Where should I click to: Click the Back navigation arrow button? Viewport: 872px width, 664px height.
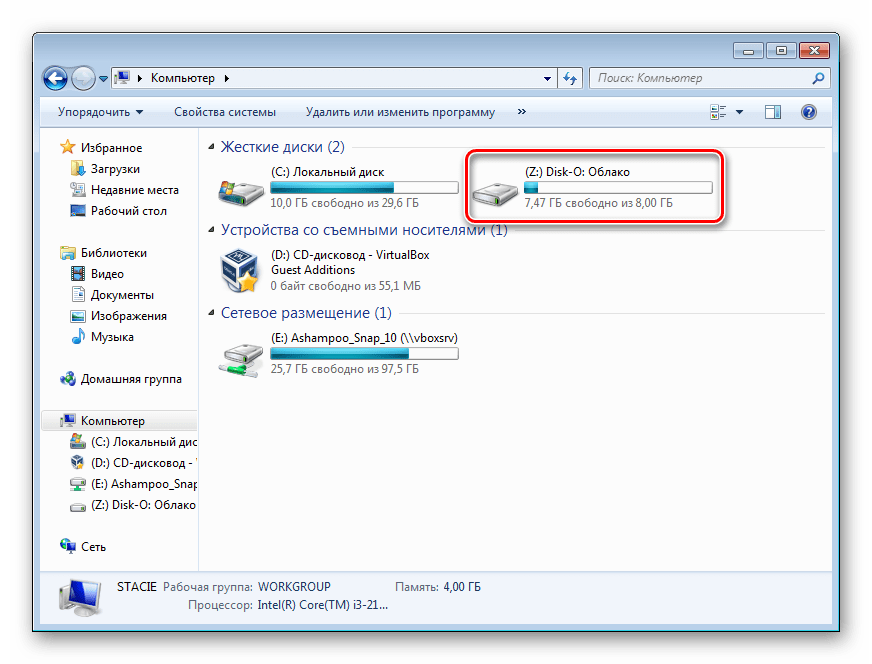coord(56,78)
